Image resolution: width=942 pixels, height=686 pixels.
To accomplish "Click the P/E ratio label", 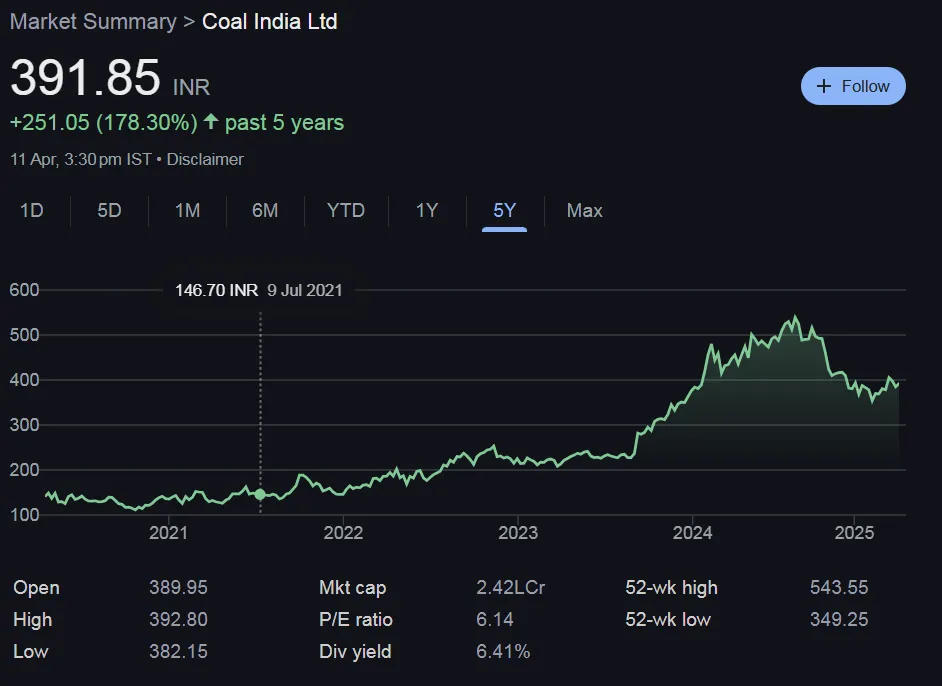I will pos(356,619).
